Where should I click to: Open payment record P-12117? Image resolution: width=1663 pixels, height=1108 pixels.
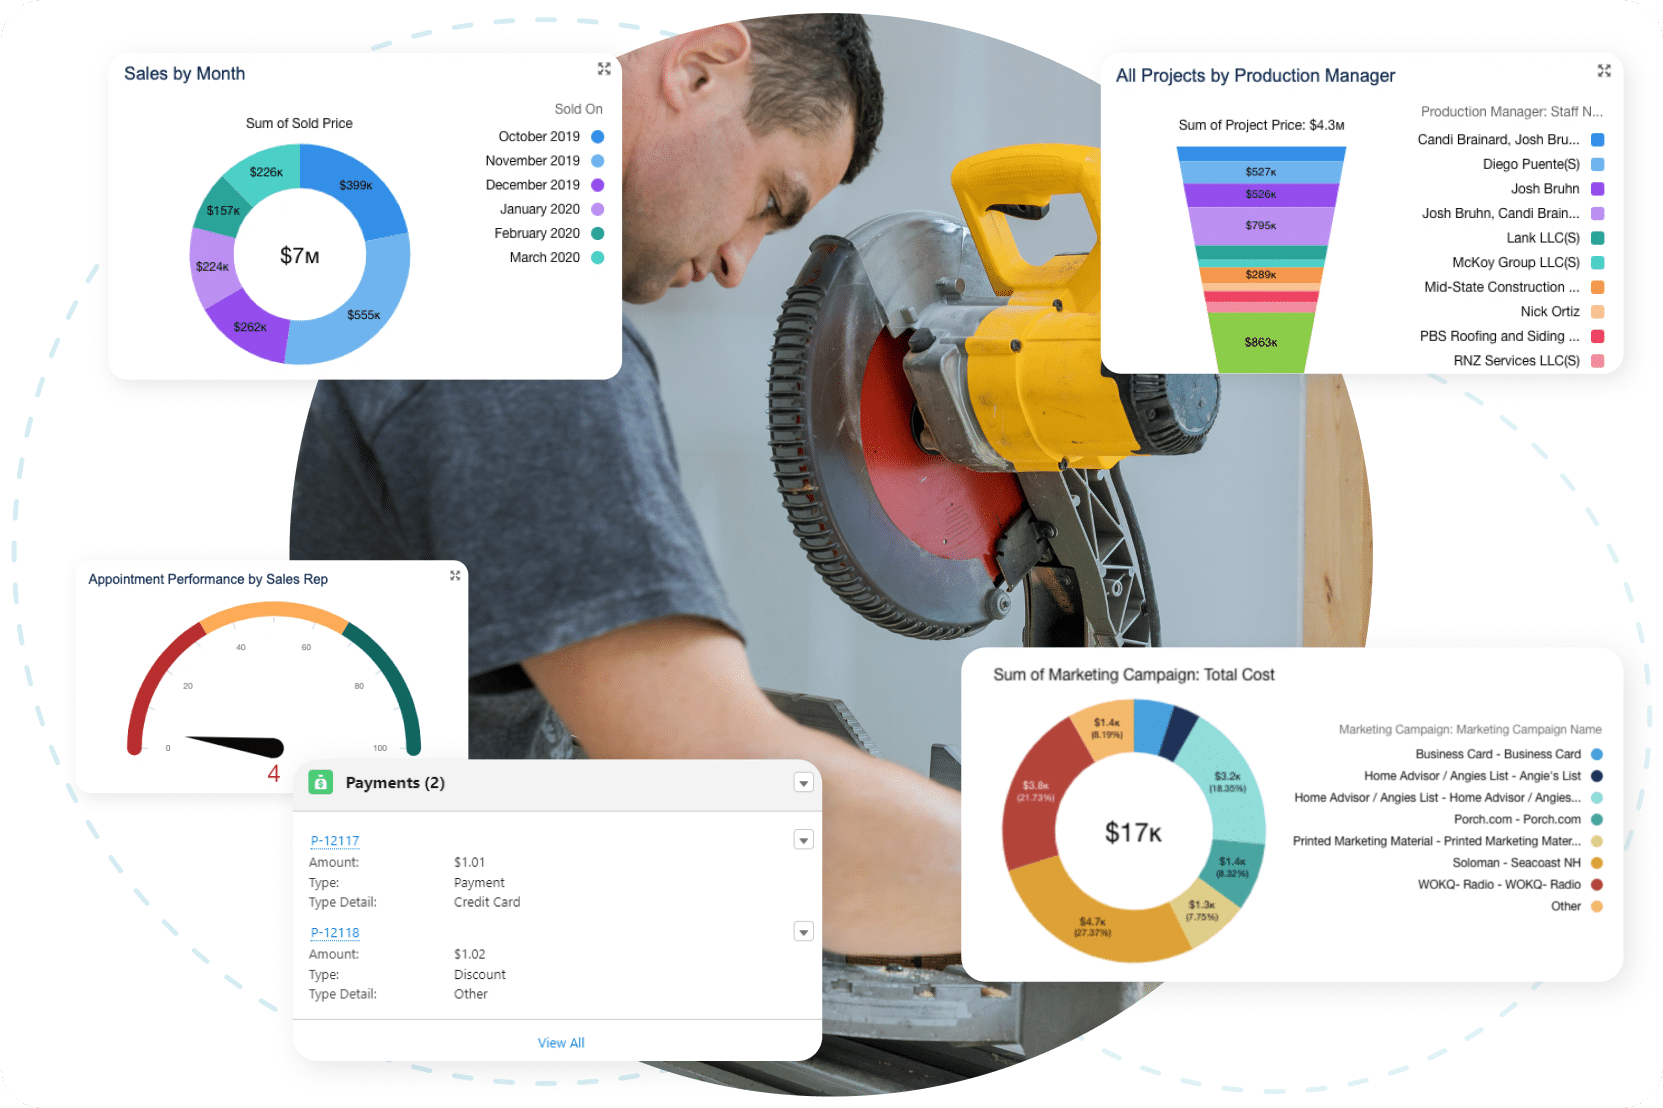coord(335,841)
